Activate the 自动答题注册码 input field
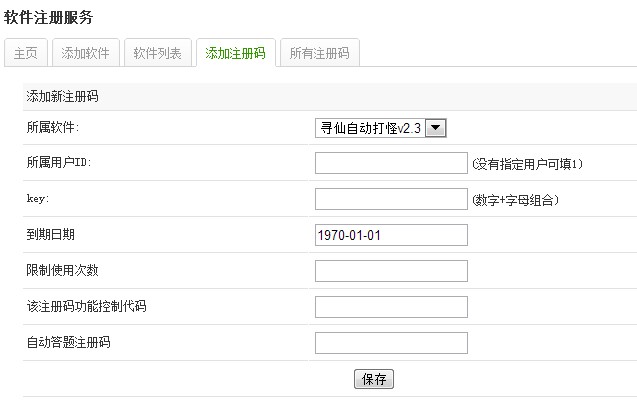Screen dimensions: 637x402 [x=391, y=343]
